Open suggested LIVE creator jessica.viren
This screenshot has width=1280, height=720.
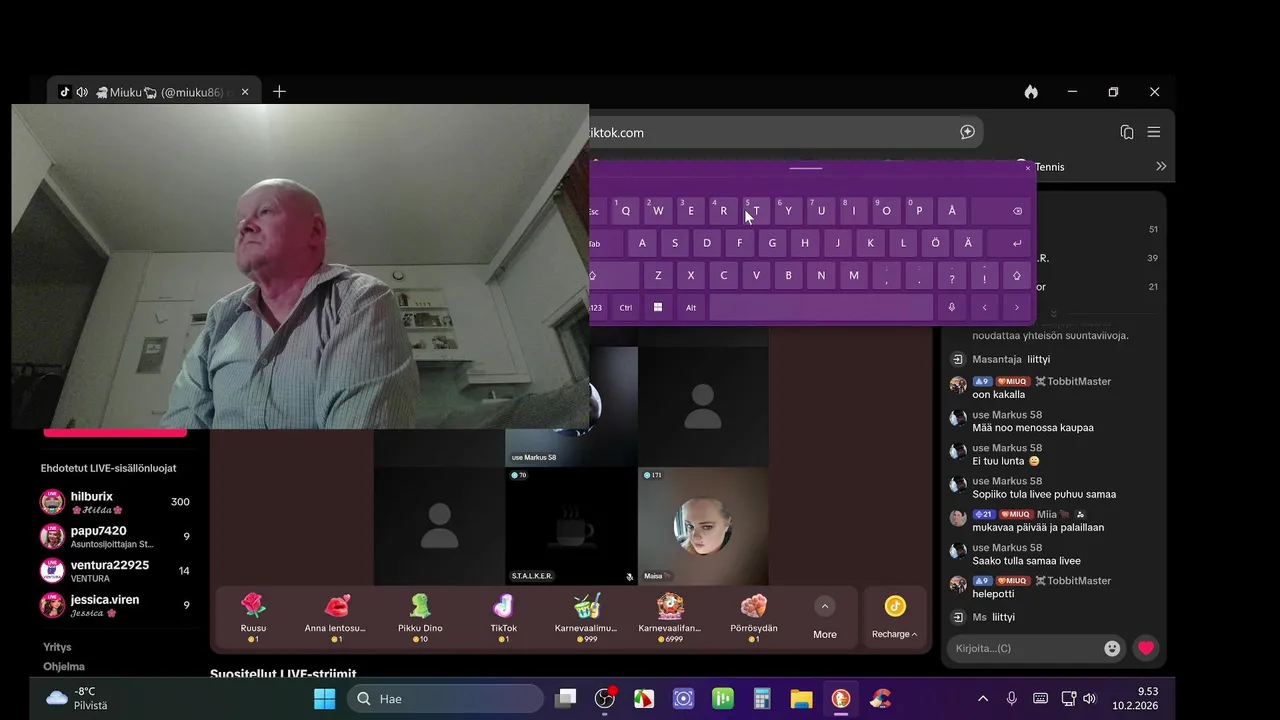[115, 605]
